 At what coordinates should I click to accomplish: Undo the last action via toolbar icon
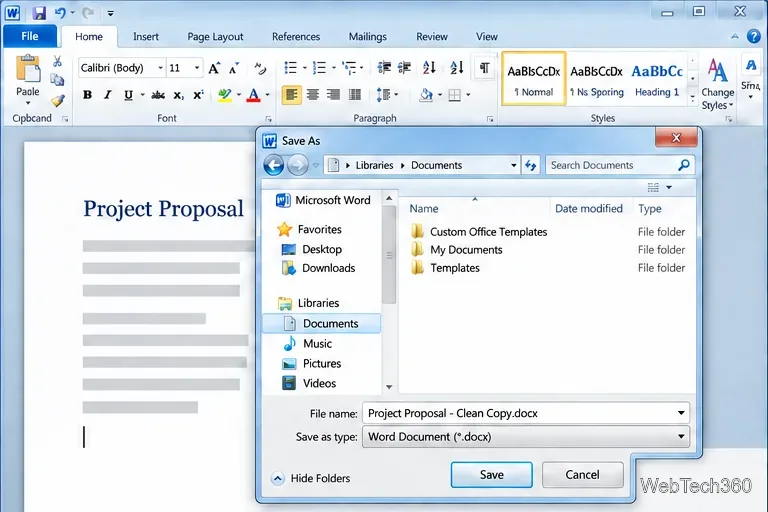point(60,13)
